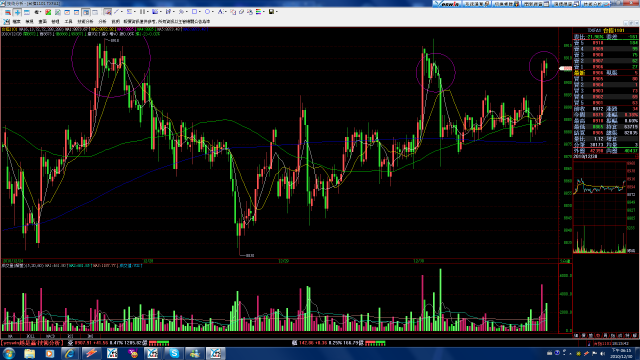This screenshot has height=360, width=640.
Task: Click the 8910 price in the order book
Action: (x=598, y=42)
